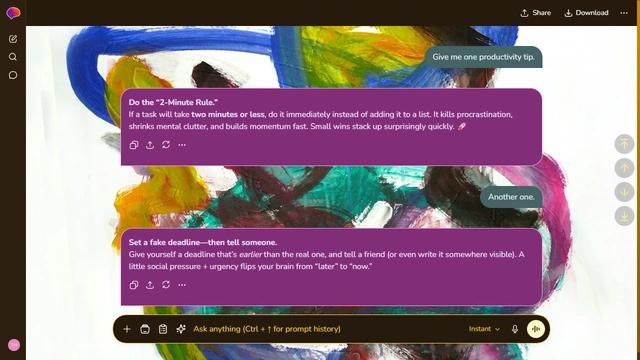Click the plus attach icon in prompt bar

coord(127,329)
